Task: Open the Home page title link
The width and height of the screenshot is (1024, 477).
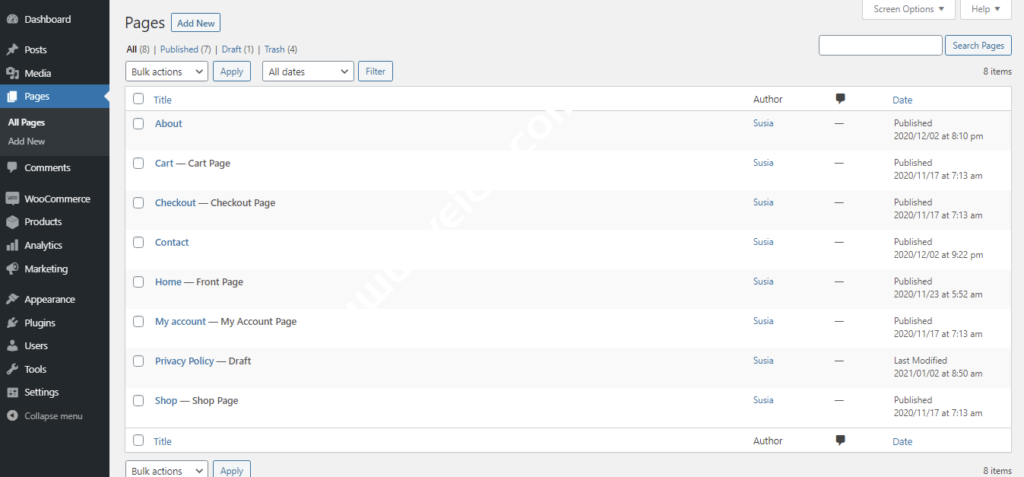Action: pyautogui.click(x=168, y=282)
